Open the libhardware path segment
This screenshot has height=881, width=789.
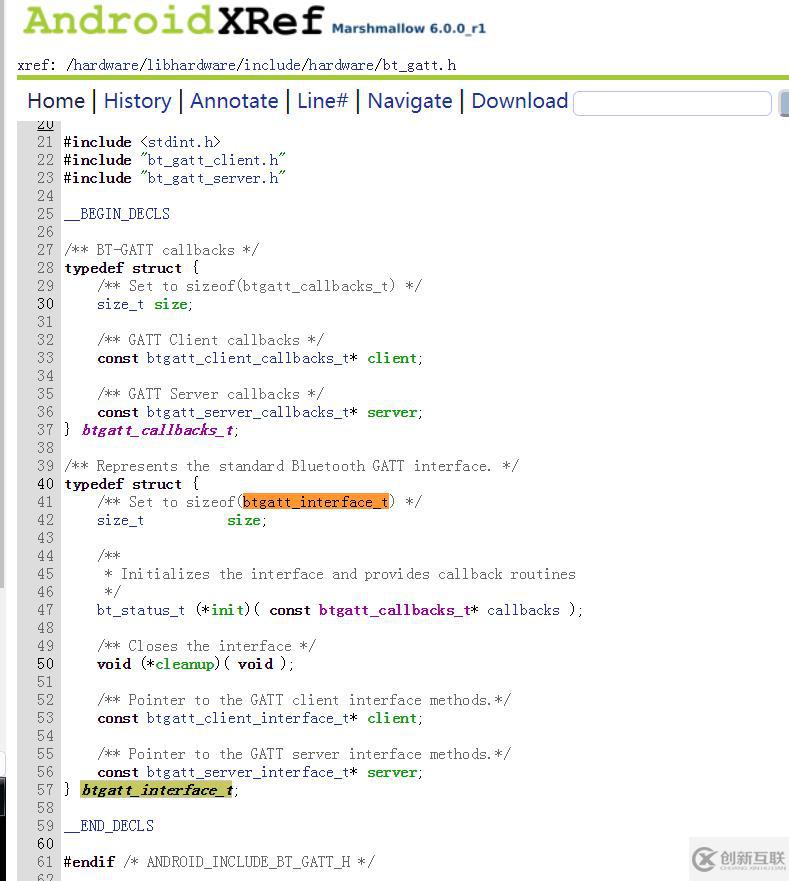[x=194, y=65]
